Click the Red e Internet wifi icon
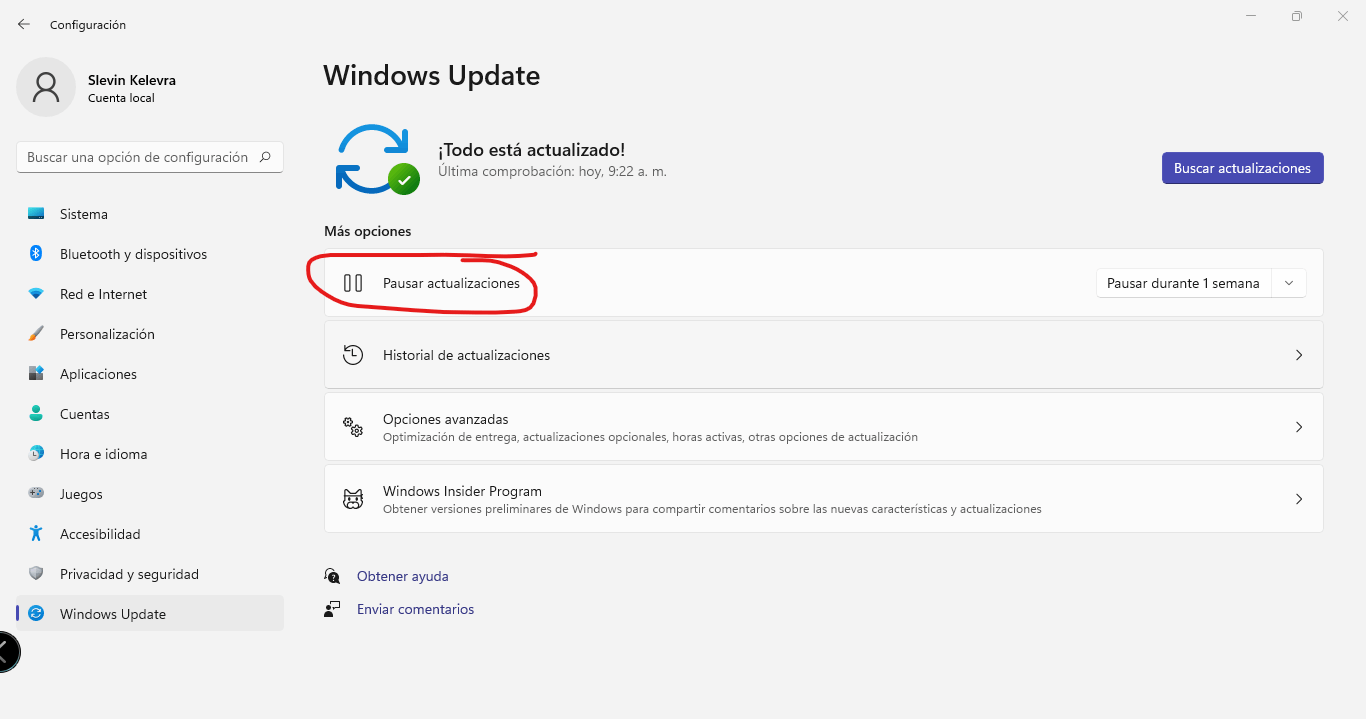The height and width of the screenshot is (719, 1366). click(36, 294)
